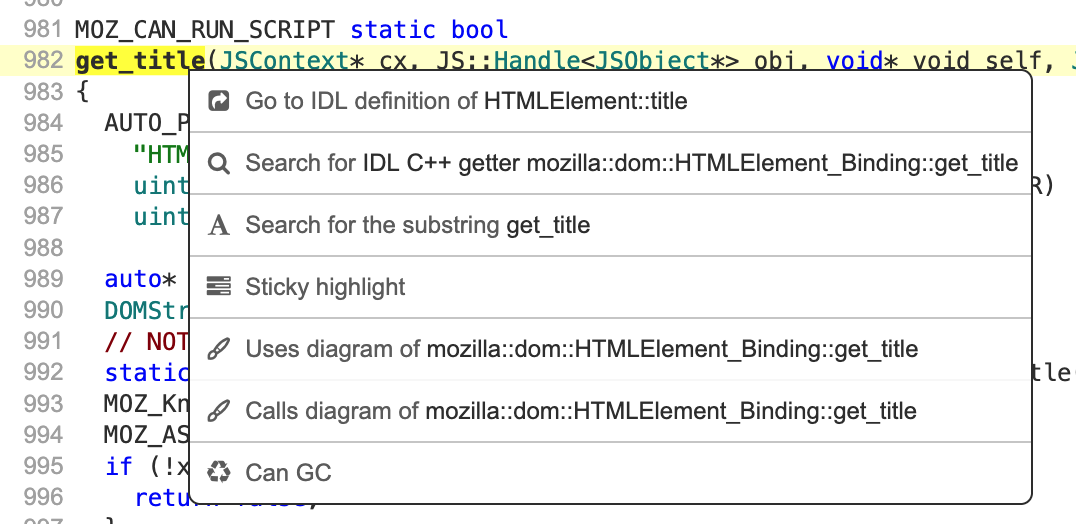Open Calls diagram of HTMLElement_Binding::get_title
This screenshot has height=524, width=1076.
580,411
